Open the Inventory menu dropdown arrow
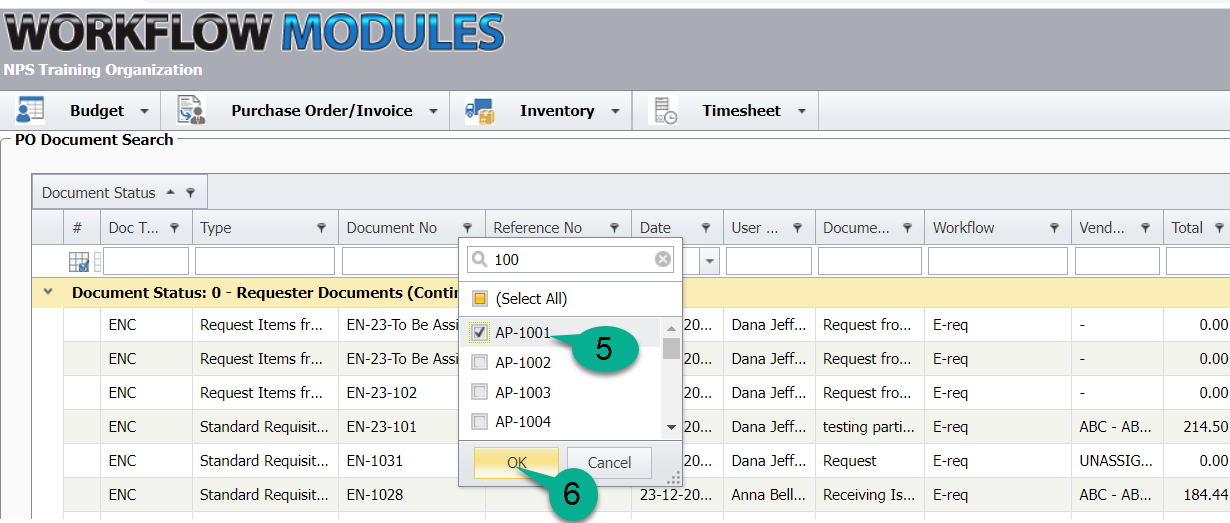 coord(615,111)
